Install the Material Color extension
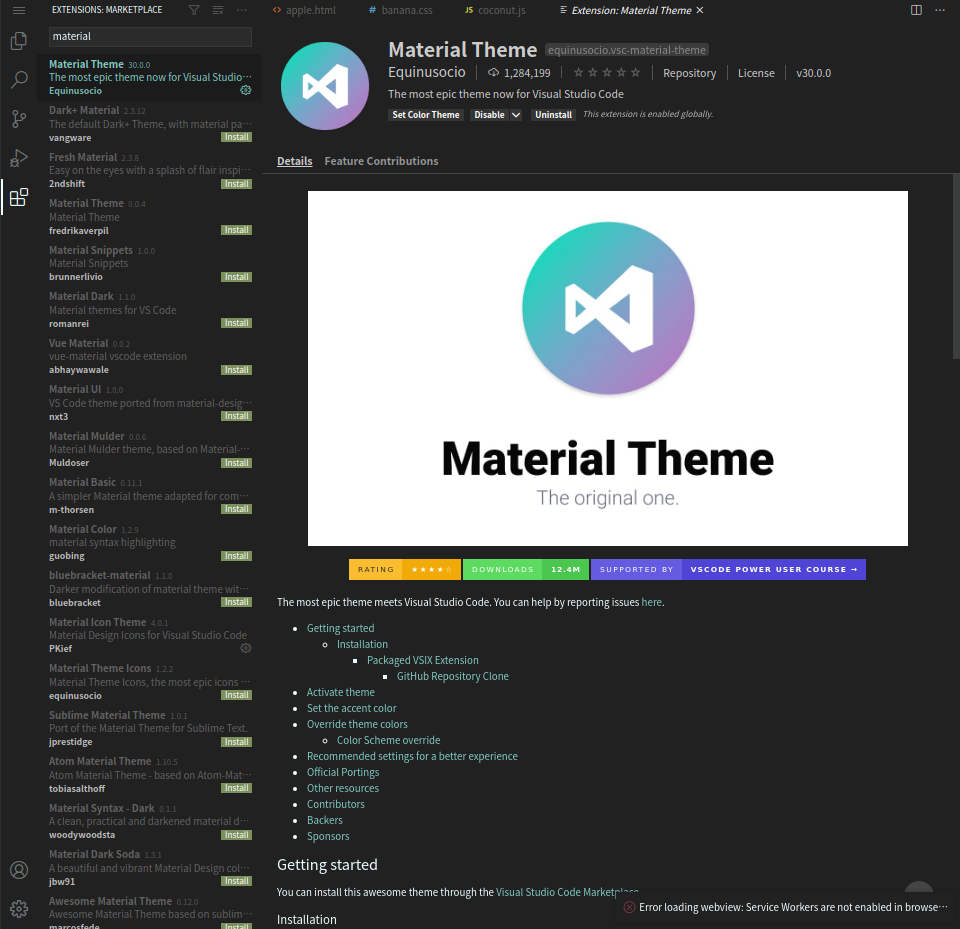This screenshot has height=929, width=960. coord(236,556)
